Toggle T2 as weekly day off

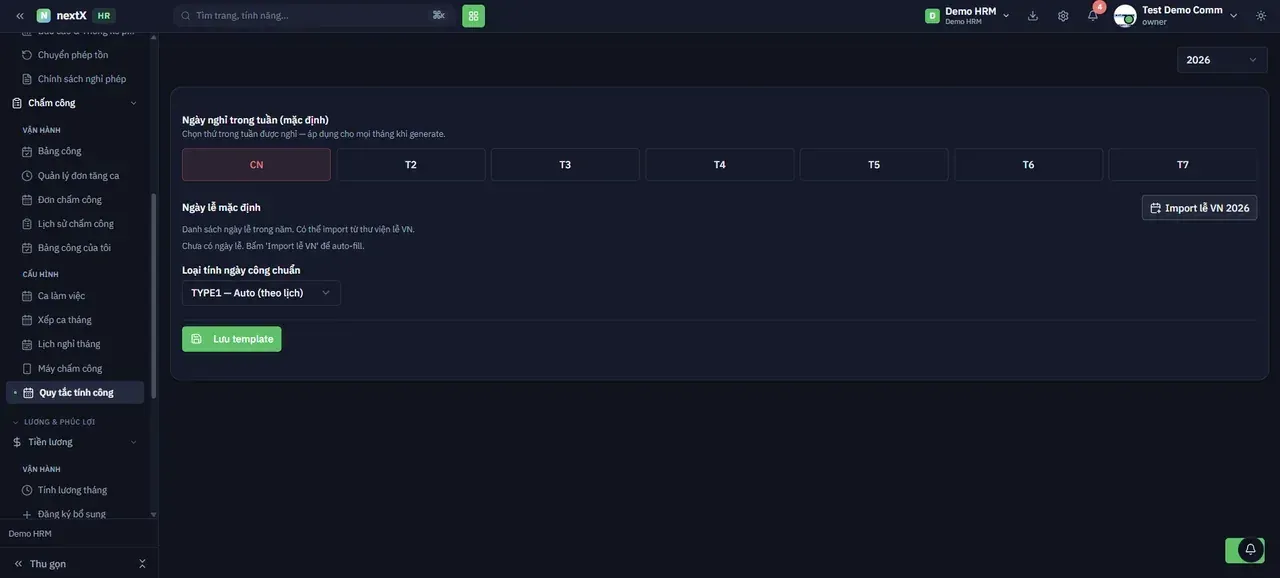click(x=411, y=165)
